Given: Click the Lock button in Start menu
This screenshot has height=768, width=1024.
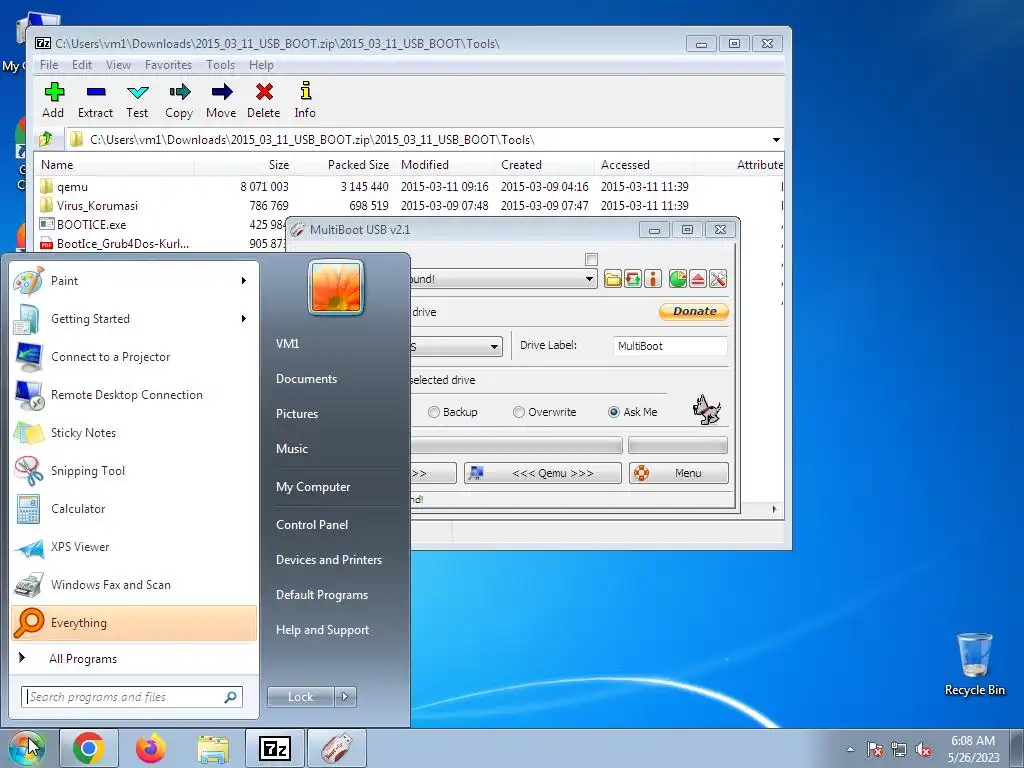Looking at the screenshot, I should (300, 697).
